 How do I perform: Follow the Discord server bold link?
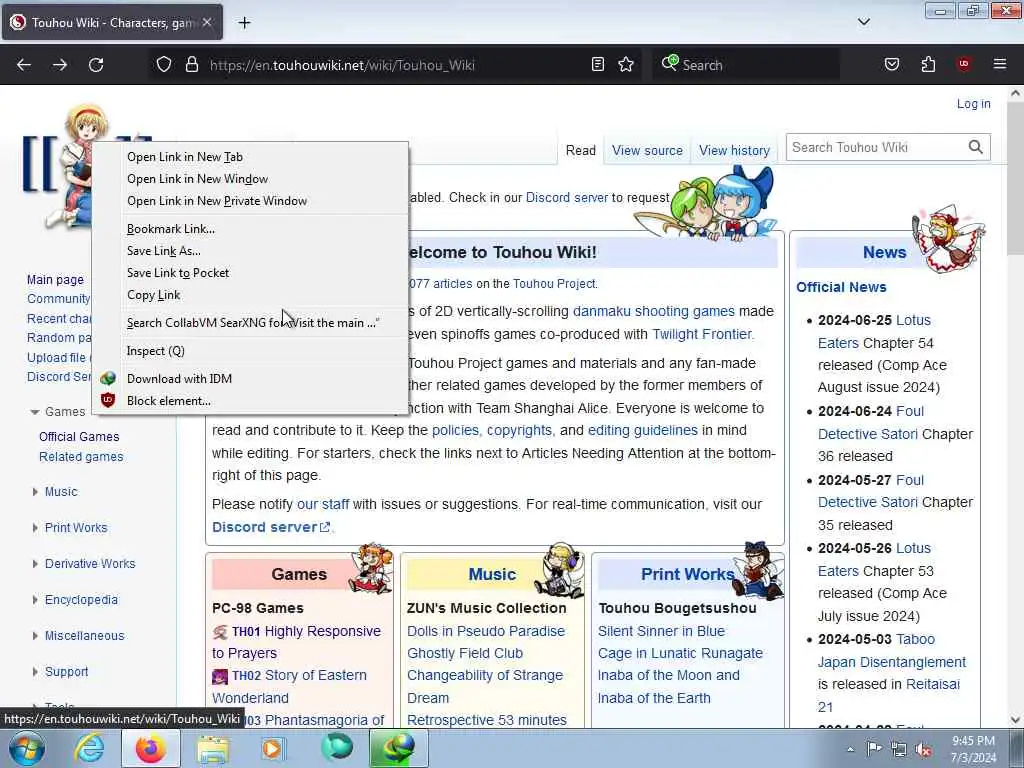[x=271, y=527]
